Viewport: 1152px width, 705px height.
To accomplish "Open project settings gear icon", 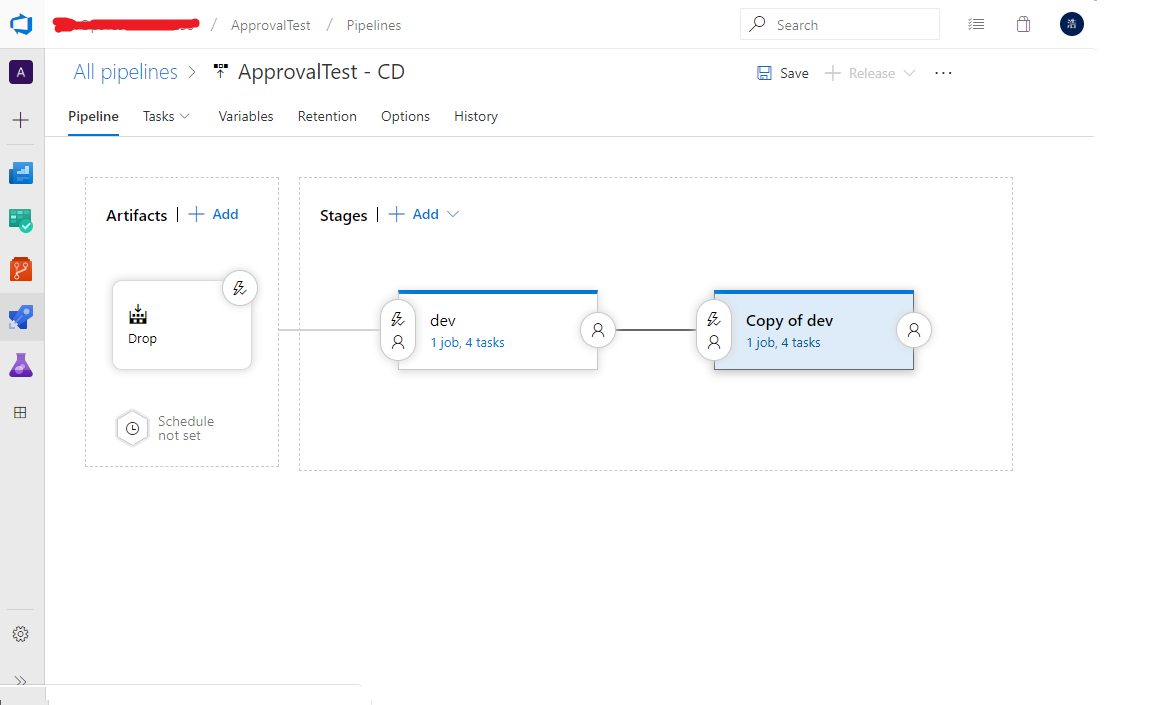I will (21, 634).
